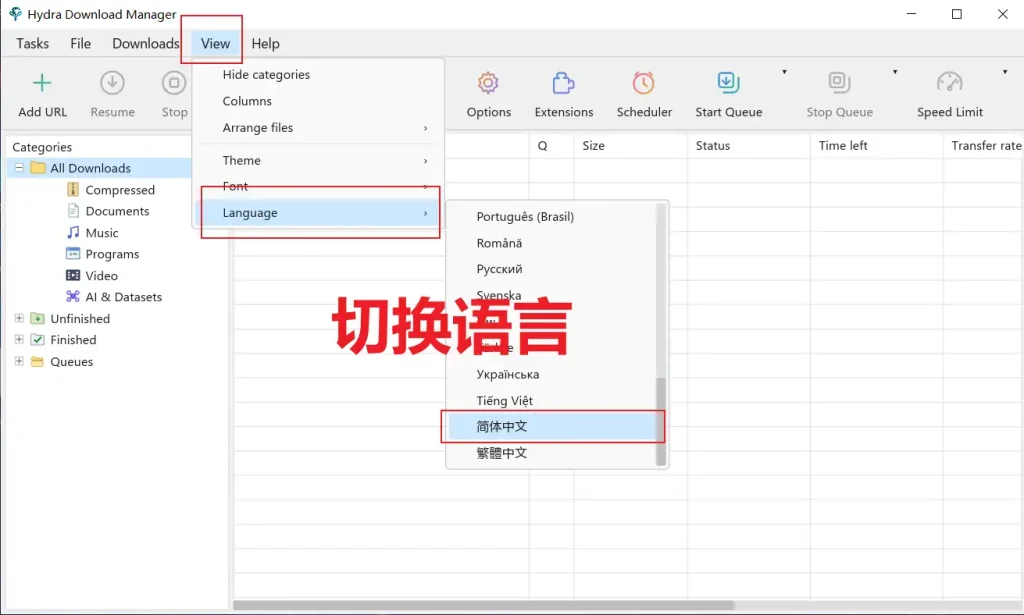Expand the Arrange files submenu
The height and width of the screenshot is (615, 1024).
coord(319,128)
